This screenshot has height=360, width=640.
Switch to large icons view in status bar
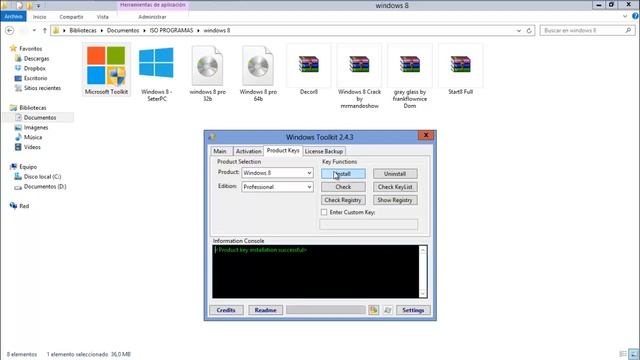[634, 354]
